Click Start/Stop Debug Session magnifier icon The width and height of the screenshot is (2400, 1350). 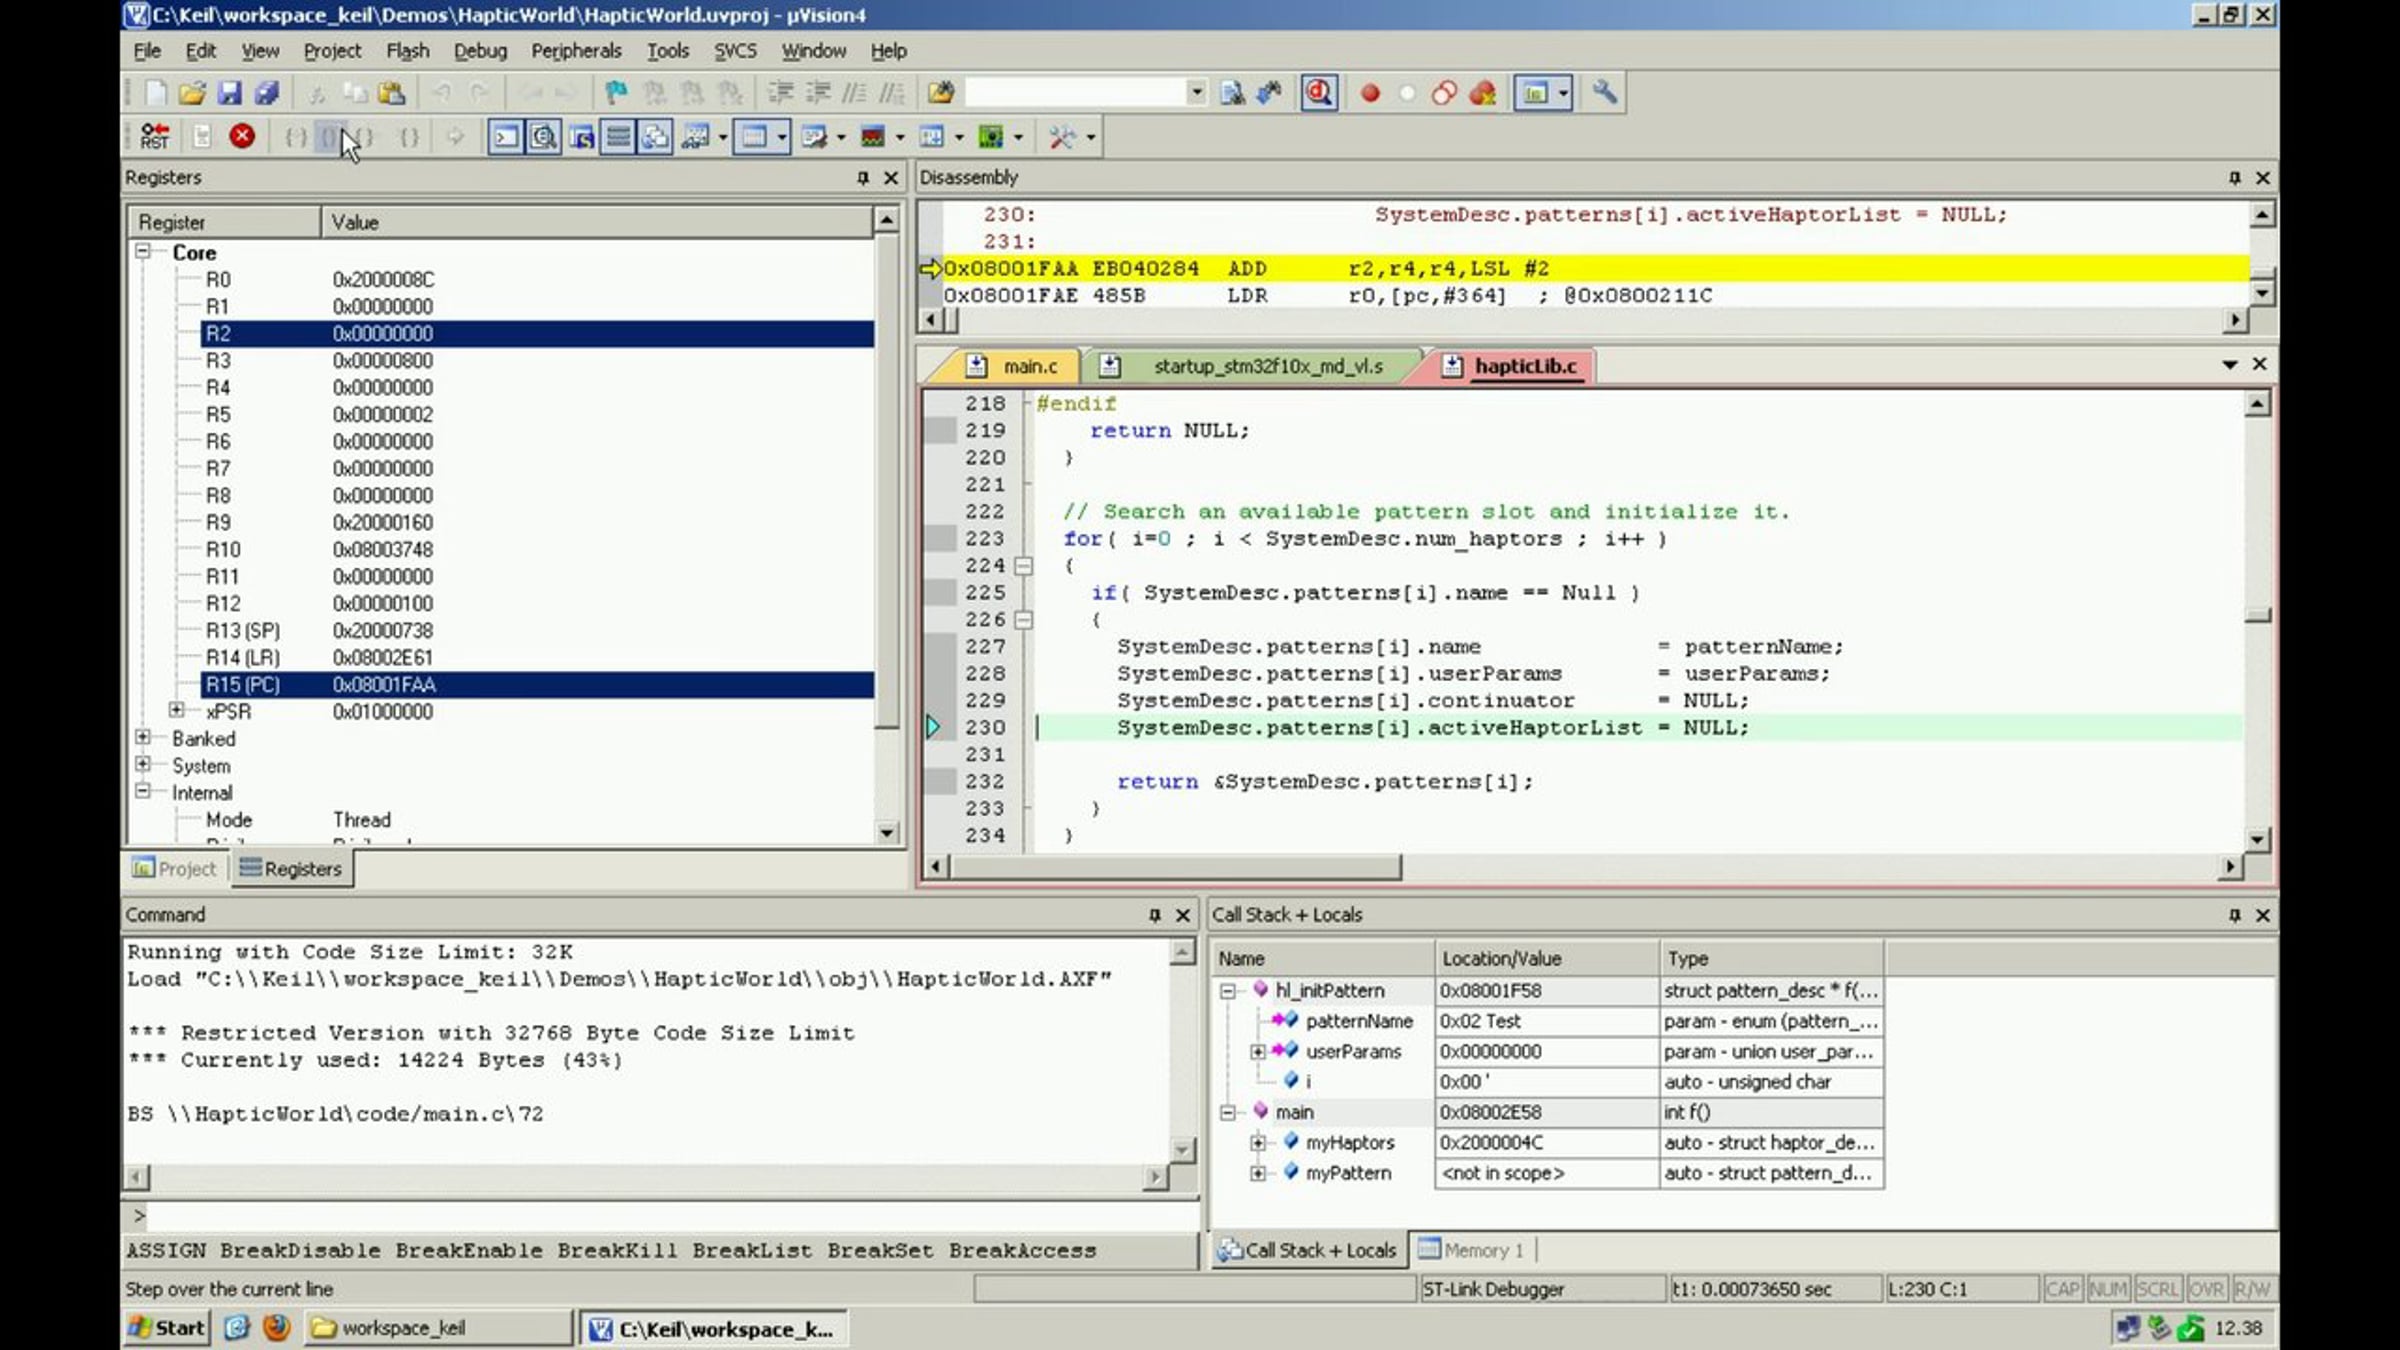(x=1319, y=93)
